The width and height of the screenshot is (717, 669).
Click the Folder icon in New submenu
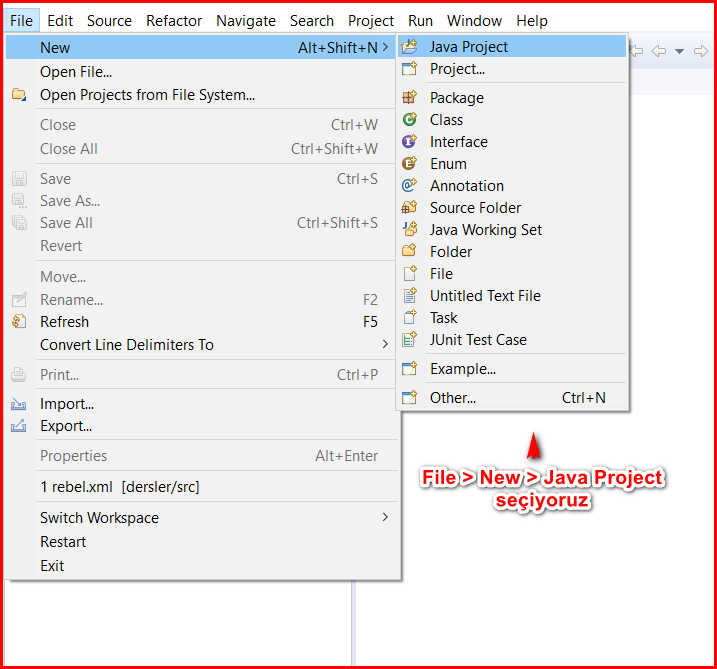click(409, 251)
